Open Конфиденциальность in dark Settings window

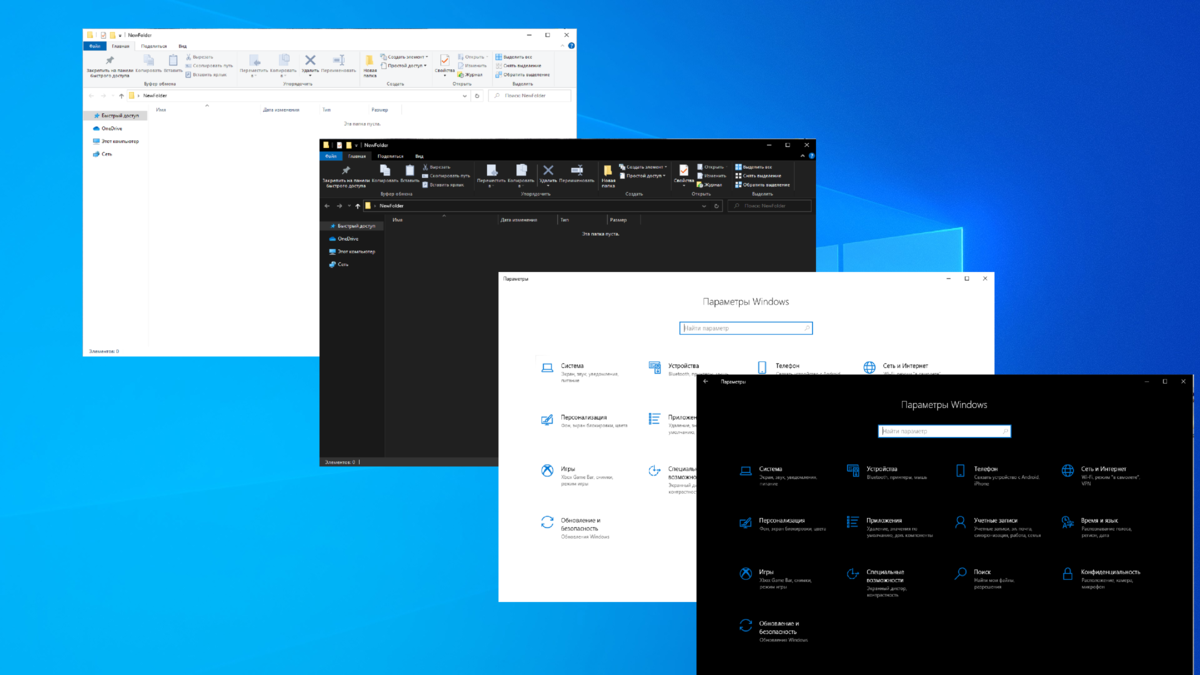coord(1101,576)
